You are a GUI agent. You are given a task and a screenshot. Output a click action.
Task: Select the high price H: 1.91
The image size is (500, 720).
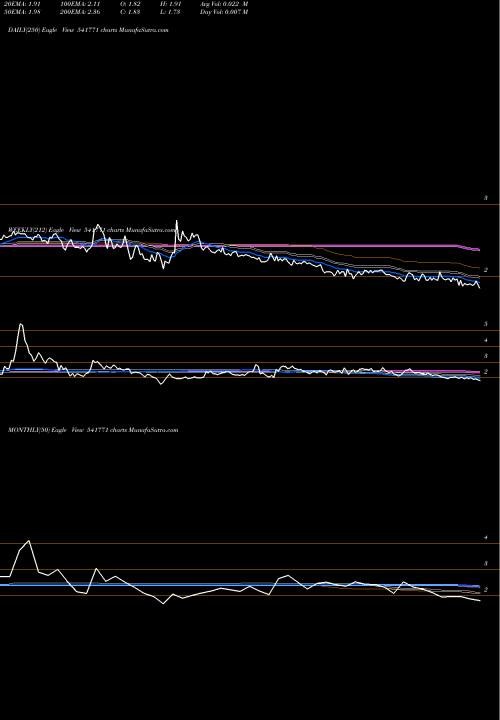tap(170, 3)
